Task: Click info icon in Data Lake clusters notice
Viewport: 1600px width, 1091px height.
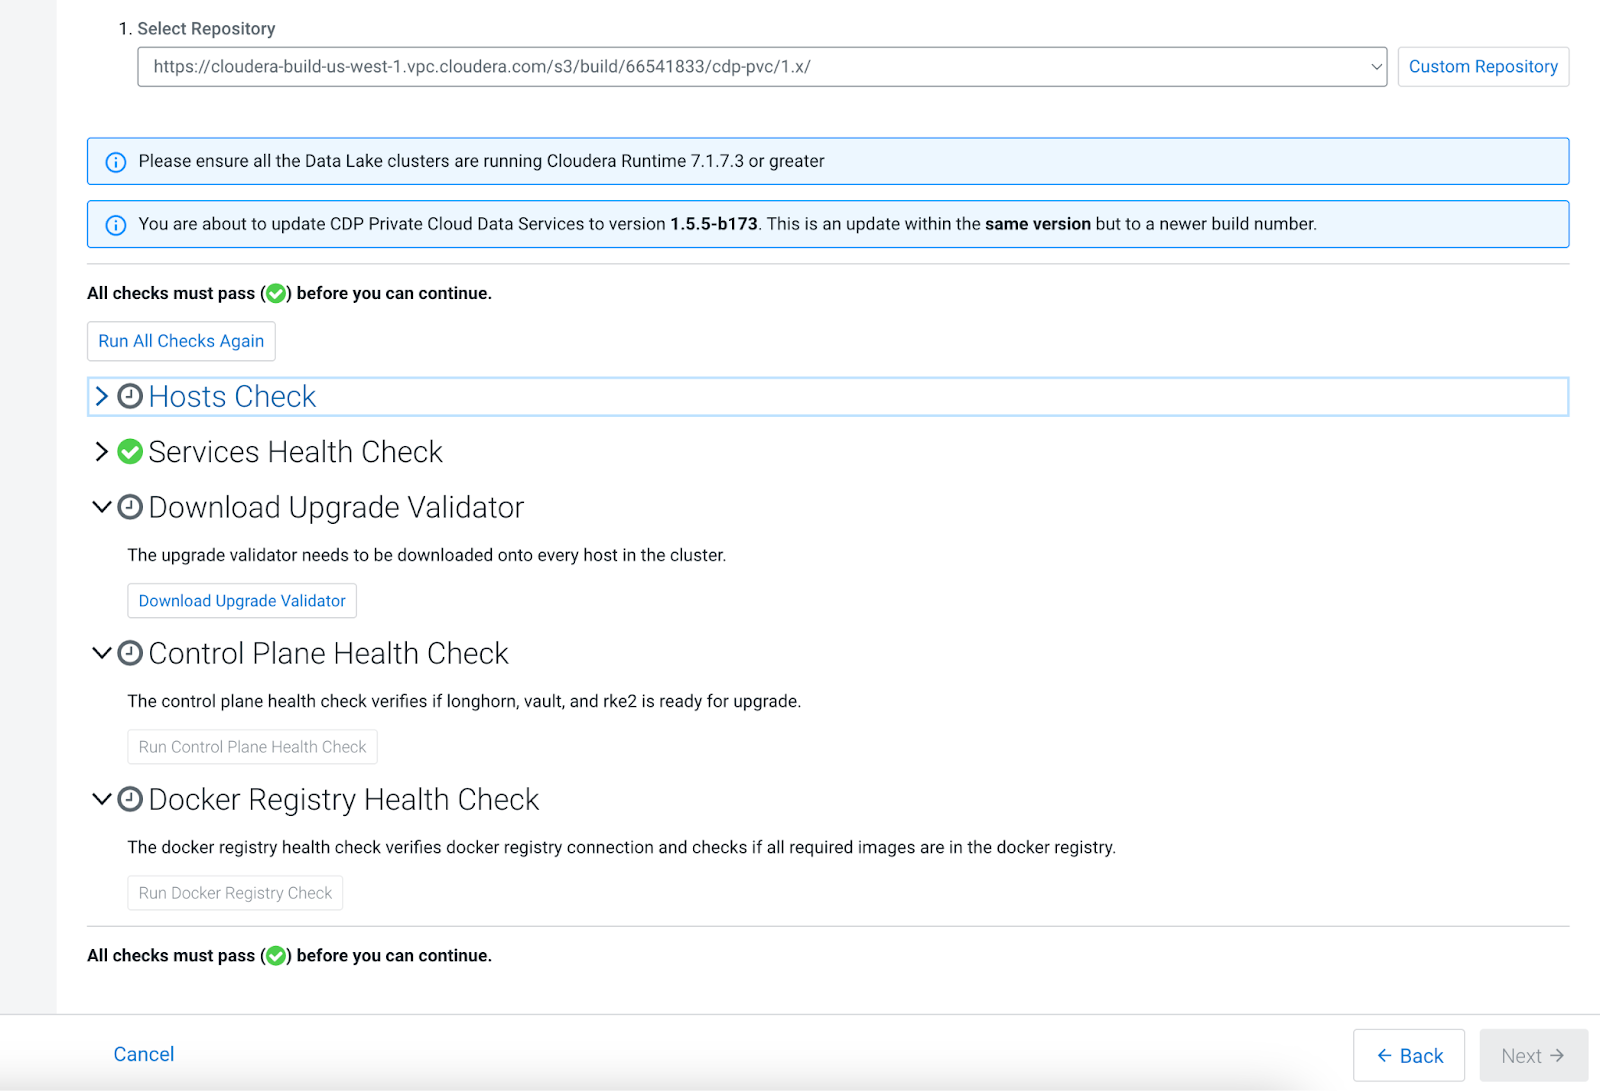Action: click(x=116, y=162)
